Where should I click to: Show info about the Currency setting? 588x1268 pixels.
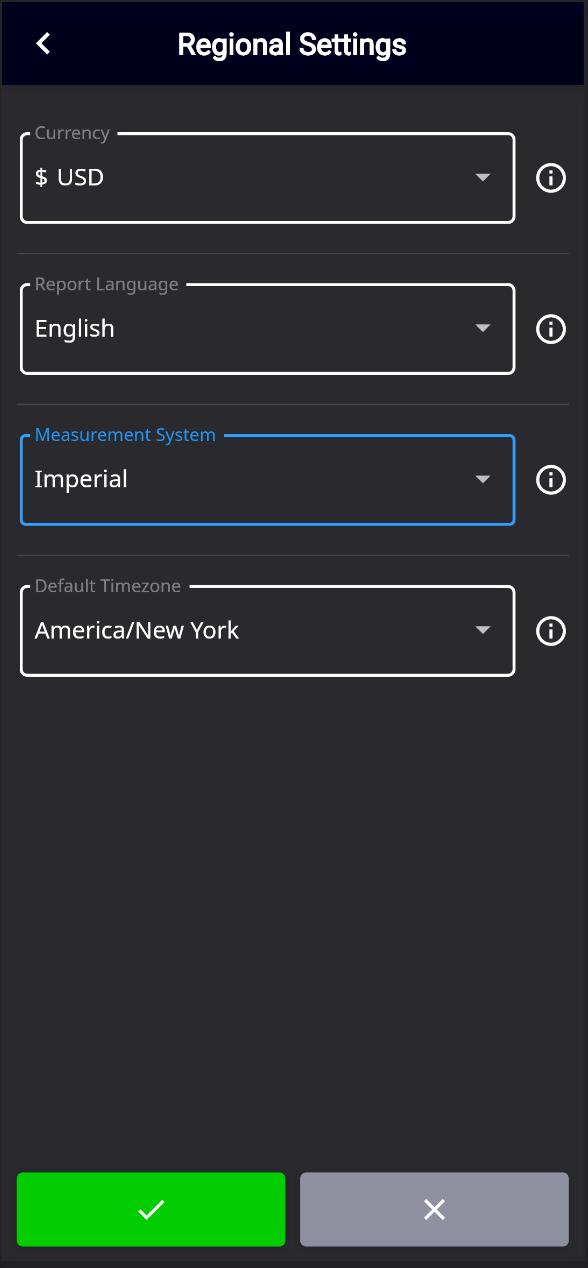(551, 178)
